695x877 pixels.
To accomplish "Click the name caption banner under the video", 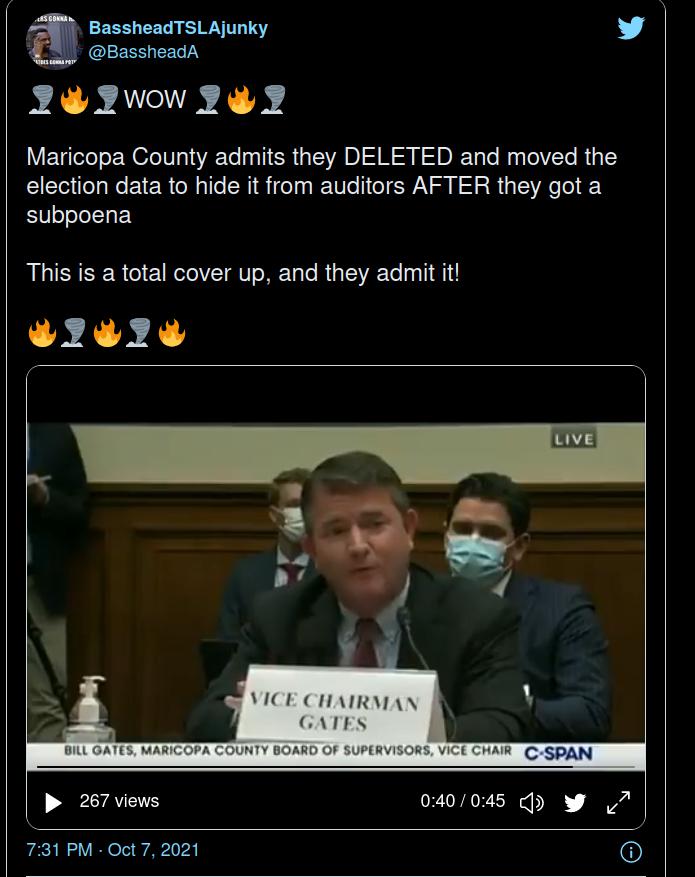I will [x=288, y=751].
